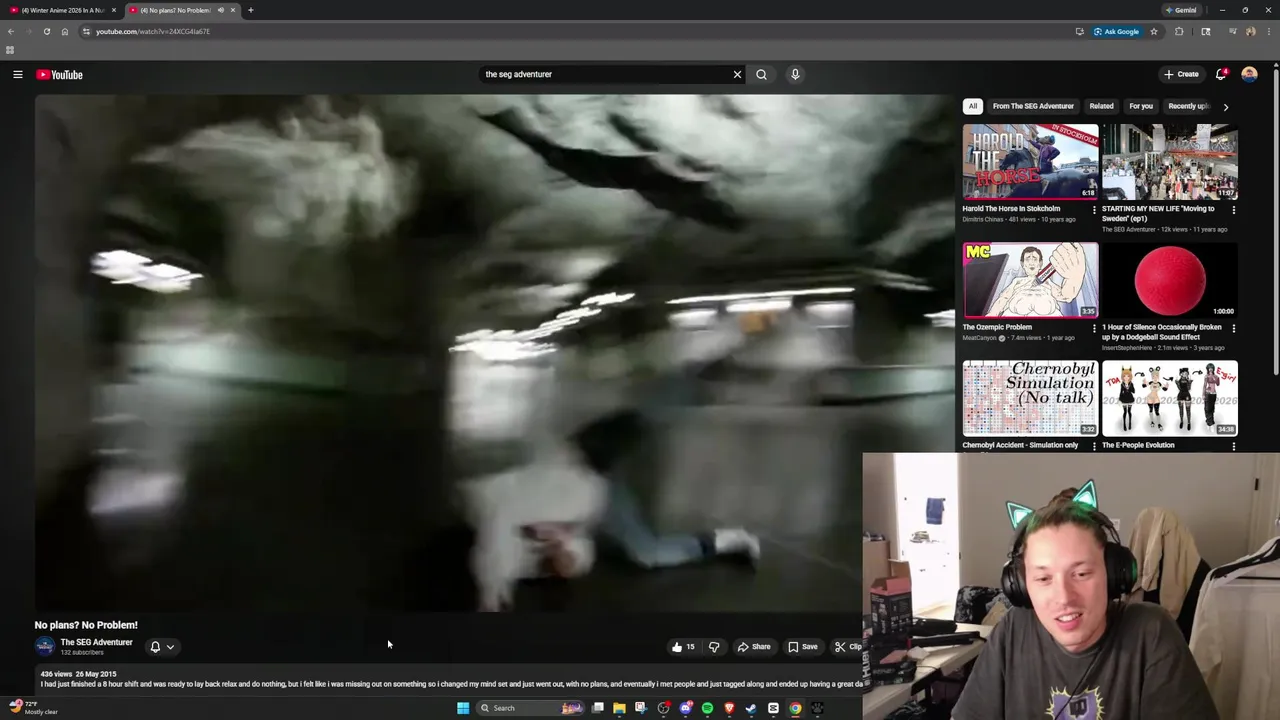Screen dimensions: 1280x720
Task: View site information icon in address bar
Action: pos(86,31)
